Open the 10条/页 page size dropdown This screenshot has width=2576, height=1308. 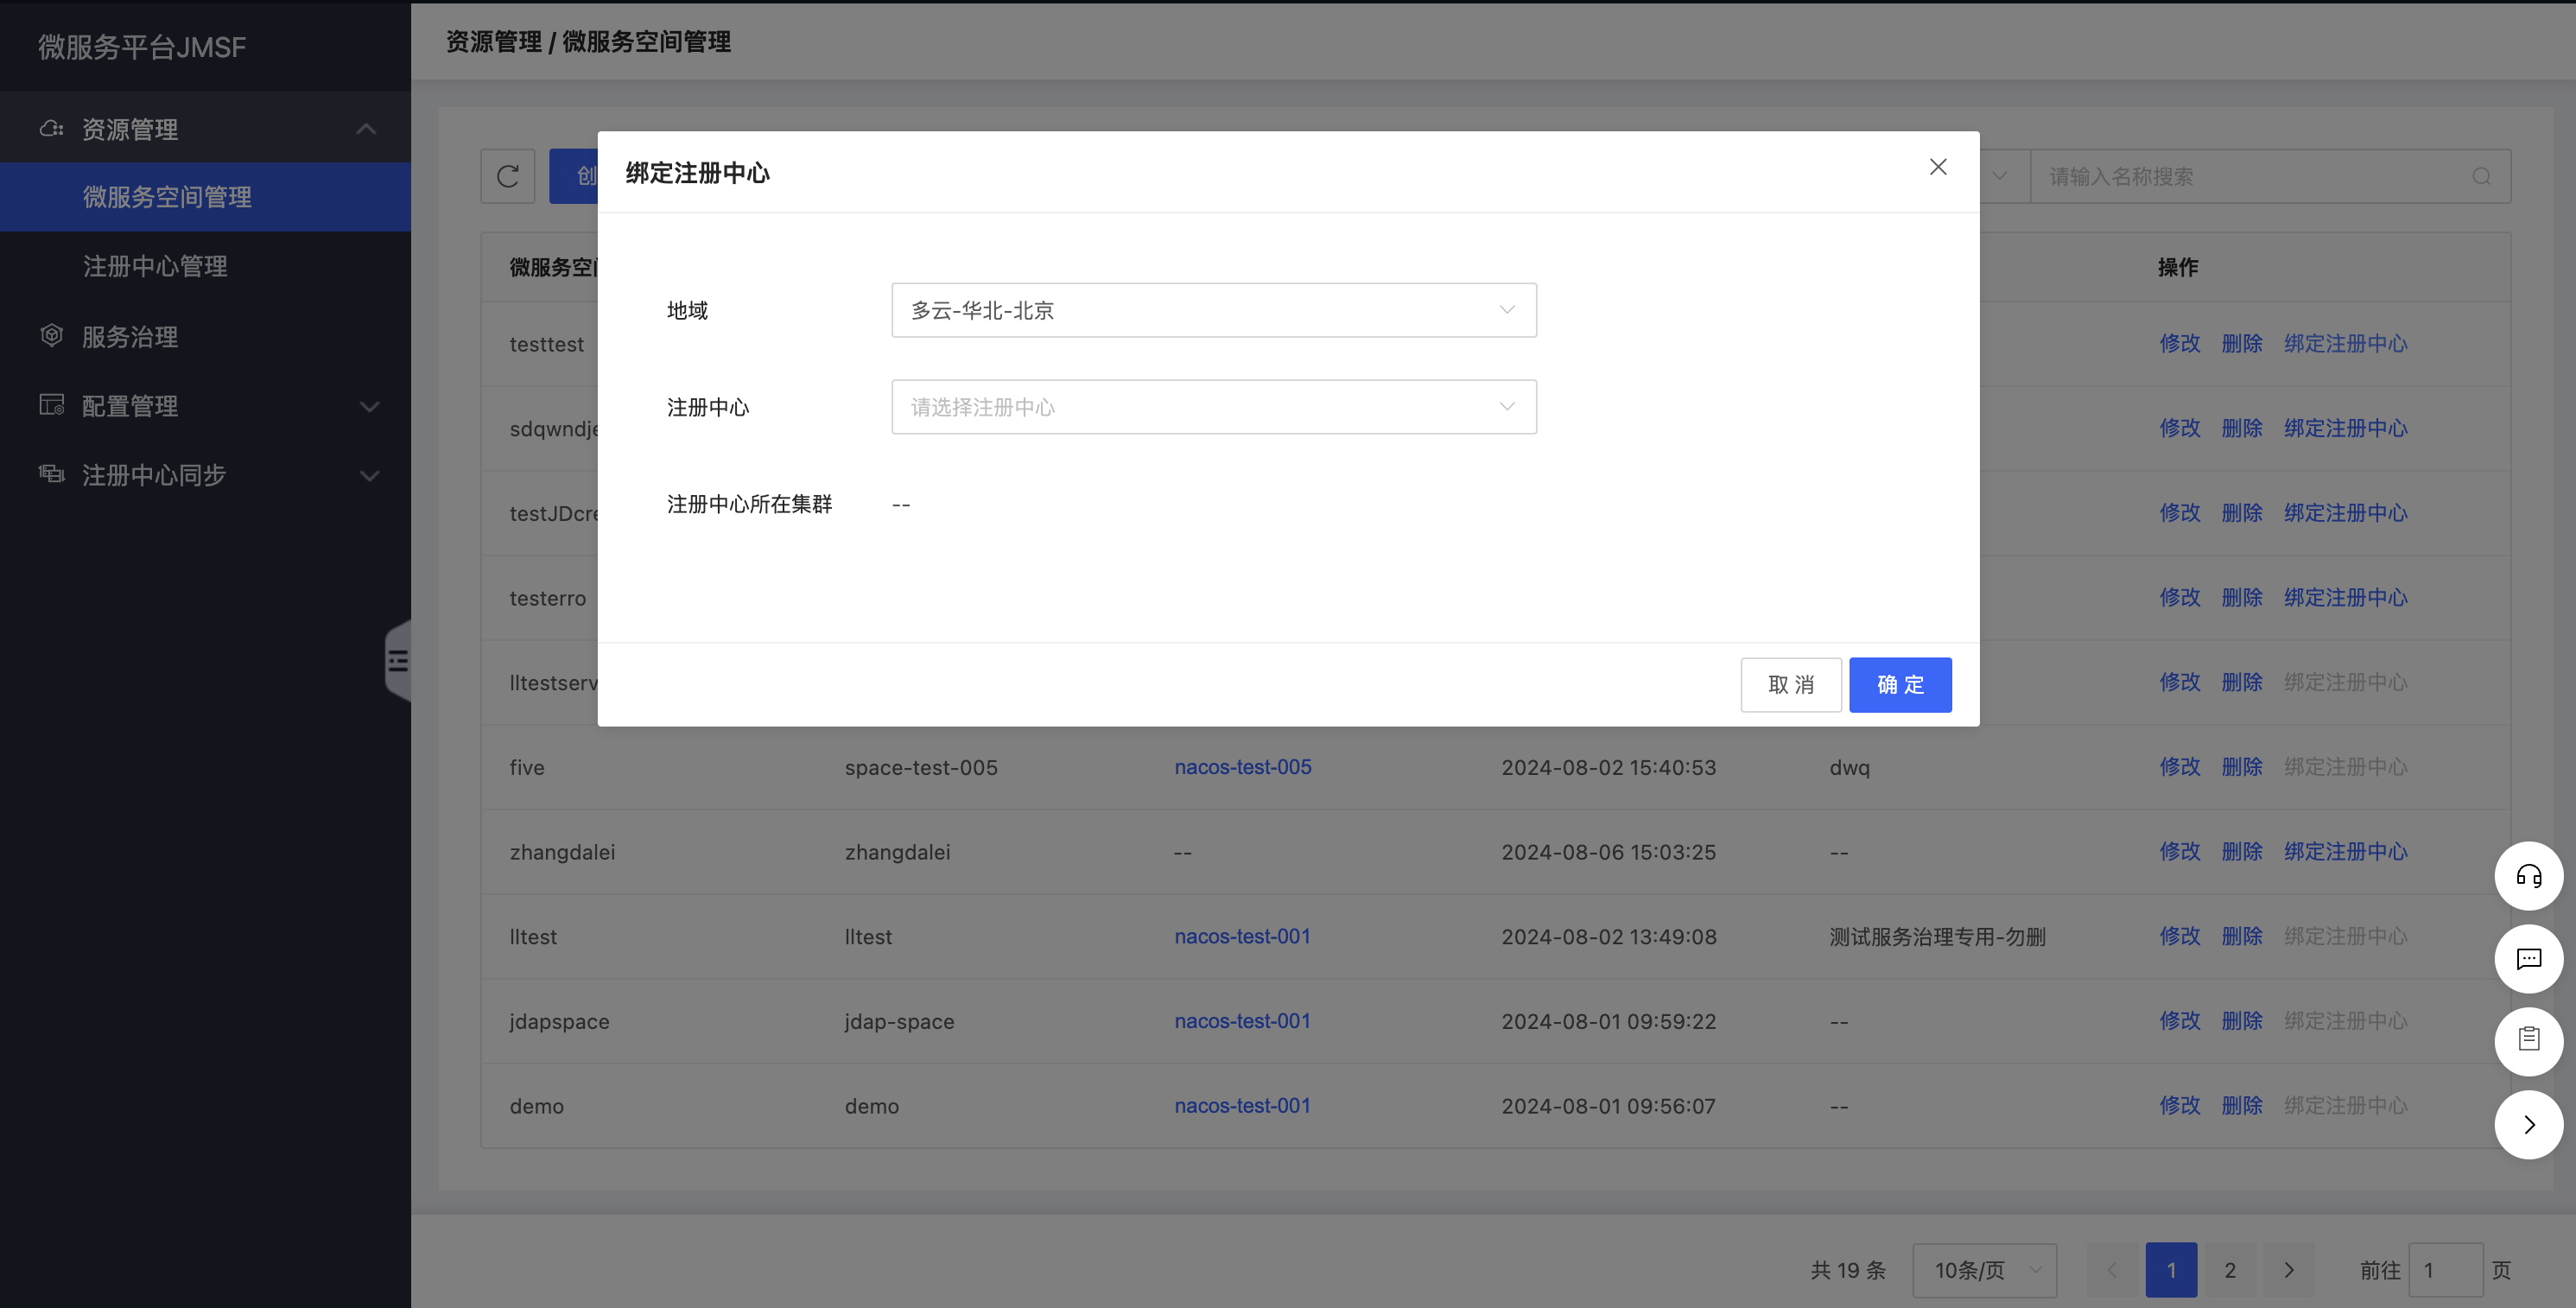1984,1270
